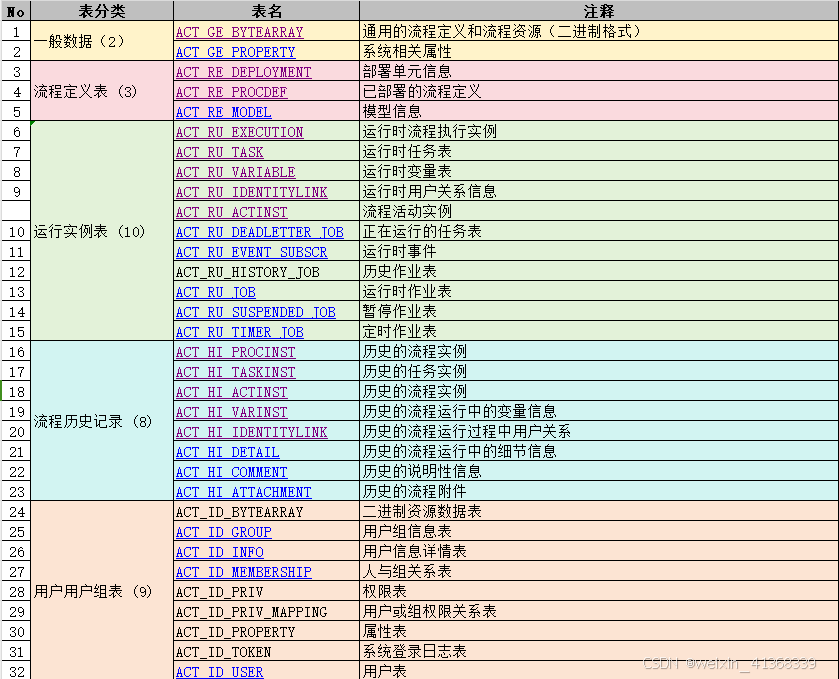Select the 一般数据（2） category cell
The image size is (839, 679).
[x=102, y=41]
